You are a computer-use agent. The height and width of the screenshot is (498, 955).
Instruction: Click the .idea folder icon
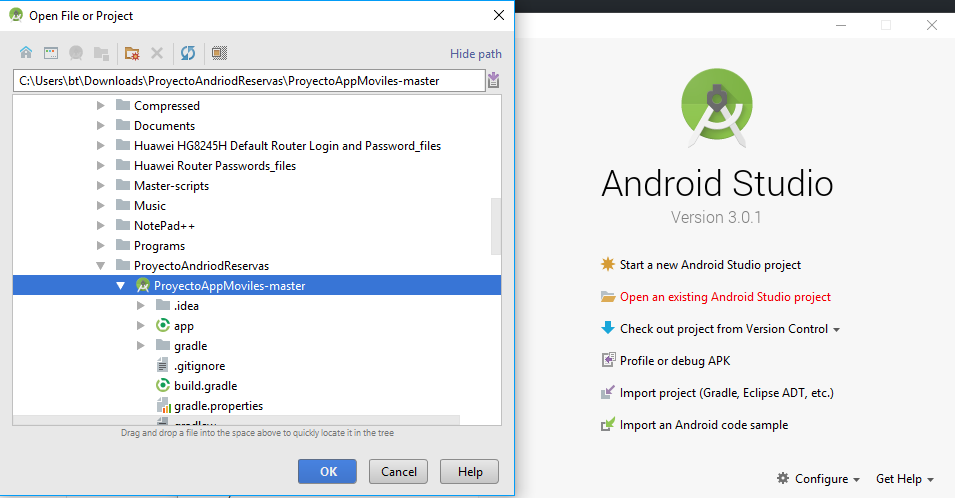click(163, 304)
